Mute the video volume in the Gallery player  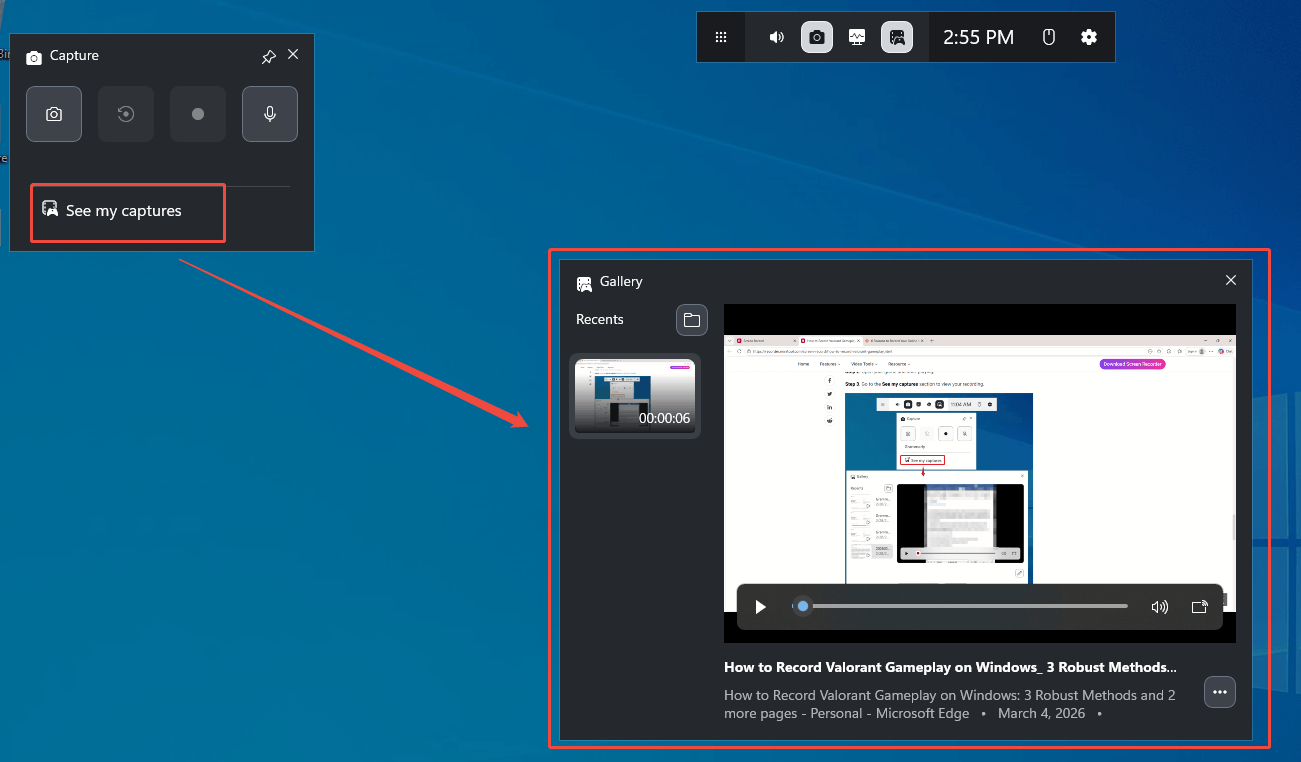coord(1160,607)
